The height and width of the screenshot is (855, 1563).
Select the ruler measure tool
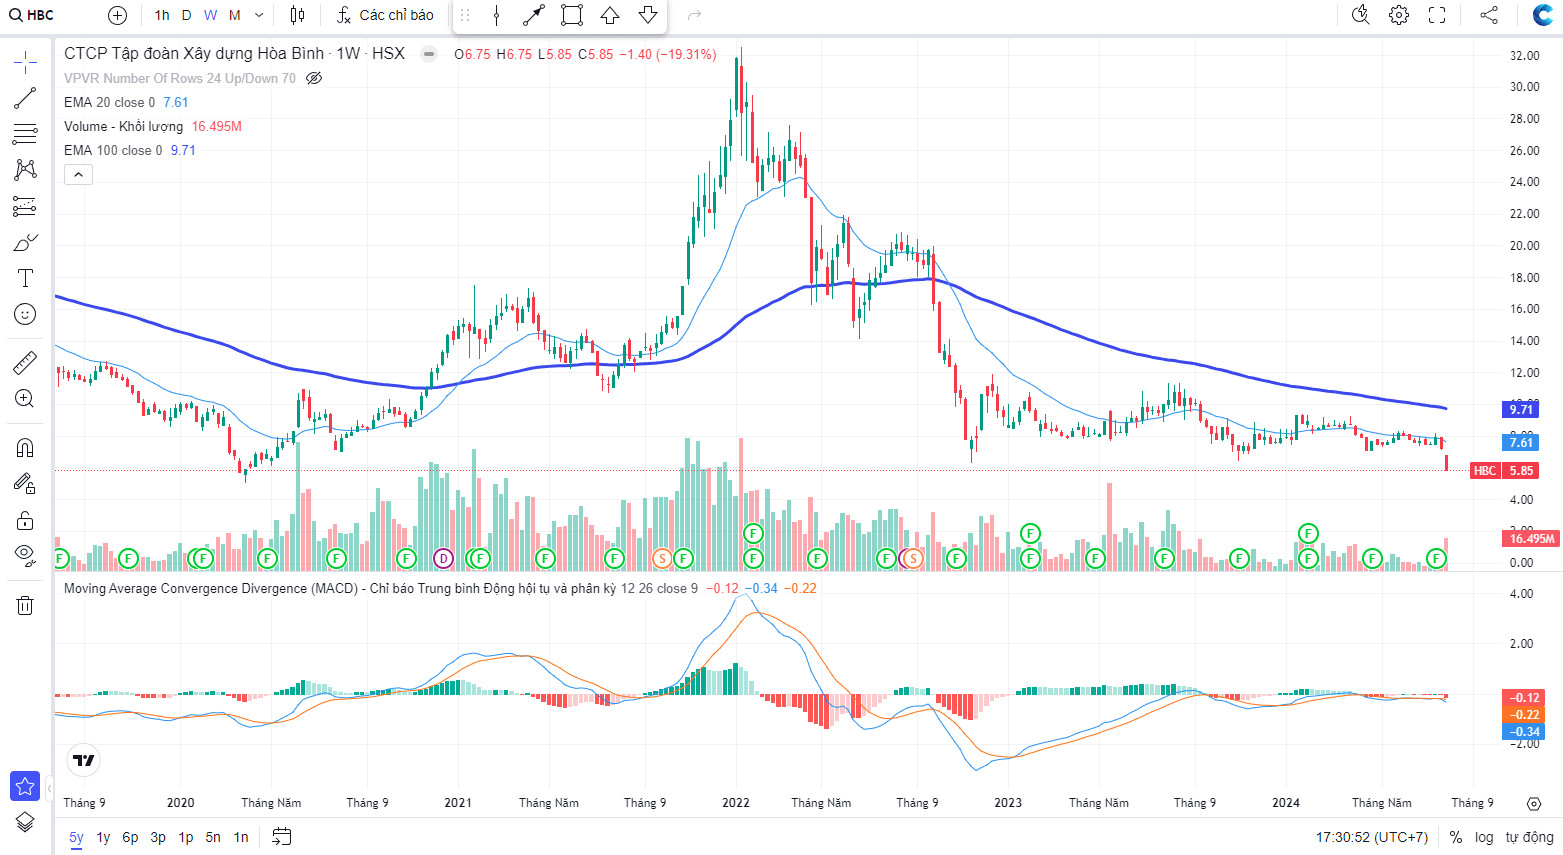click(25, 362)
